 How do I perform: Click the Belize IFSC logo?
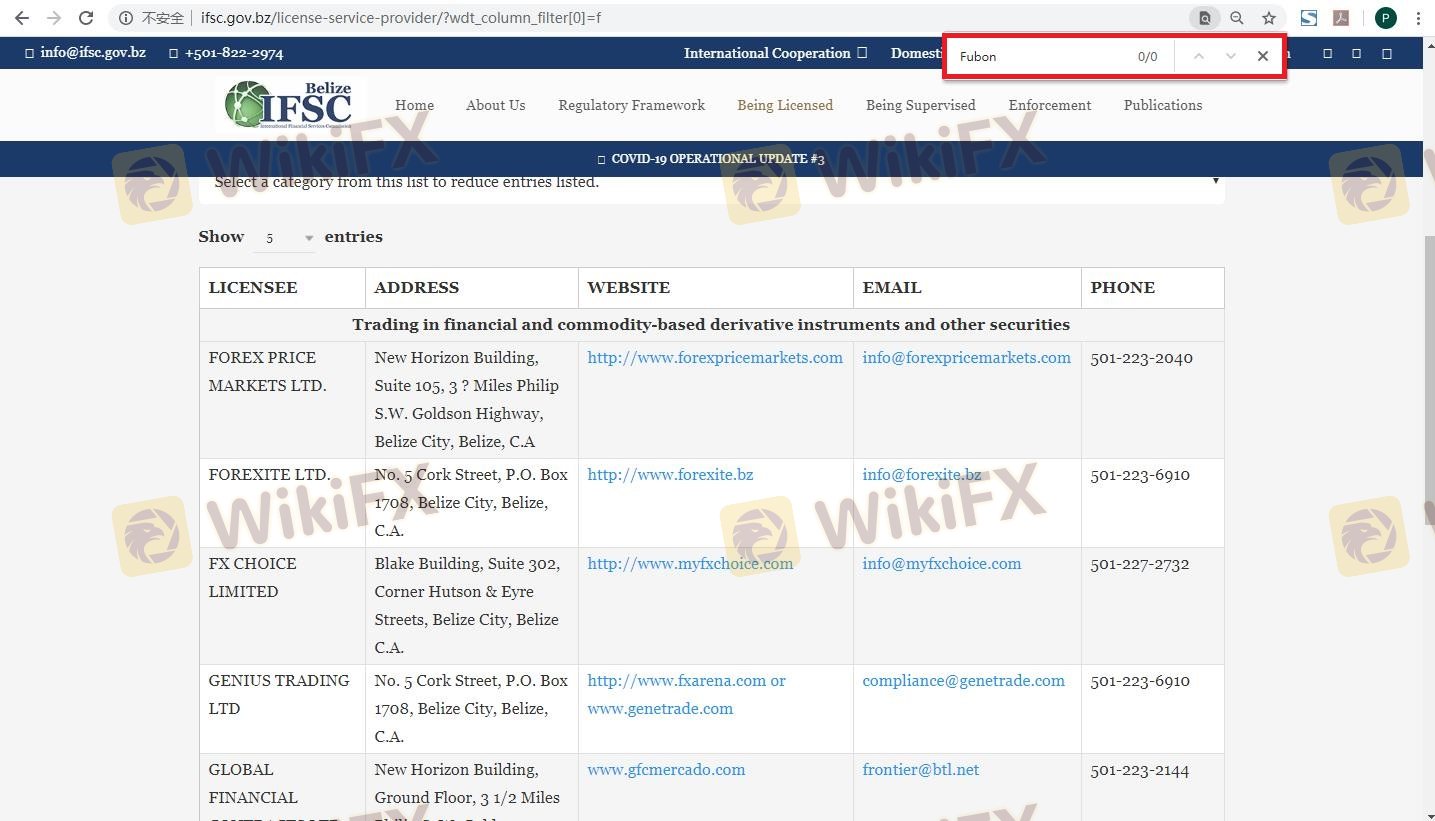[290, 105]
